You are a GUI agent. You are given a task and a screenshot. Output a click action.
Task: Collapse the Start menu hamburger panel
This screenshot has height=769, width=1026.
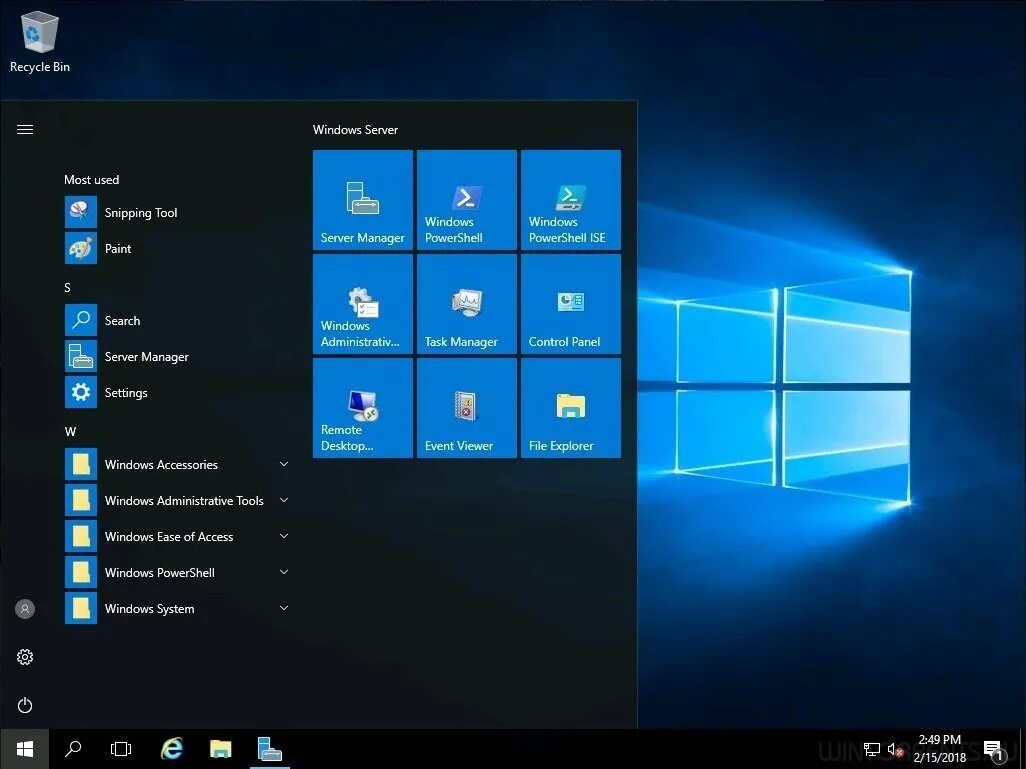pos(24,129)
